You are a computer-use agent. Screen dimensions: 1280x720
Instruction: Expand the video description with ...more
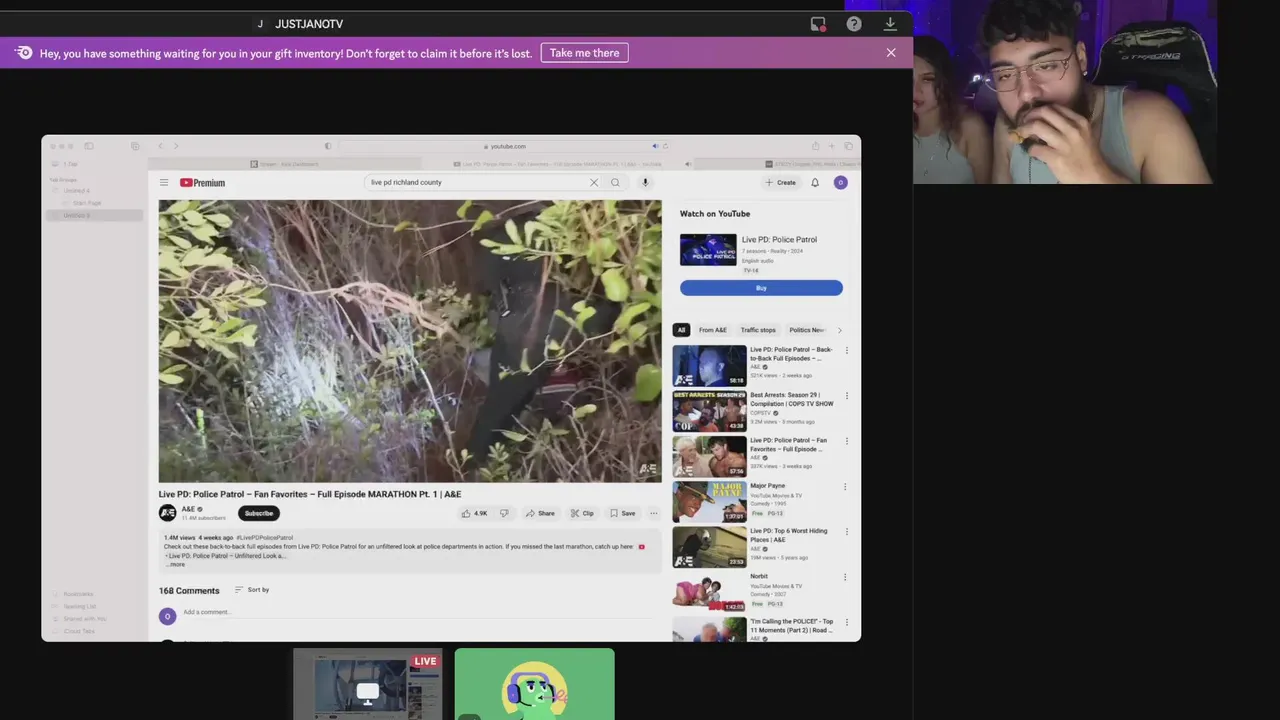[x=175, y=564]
